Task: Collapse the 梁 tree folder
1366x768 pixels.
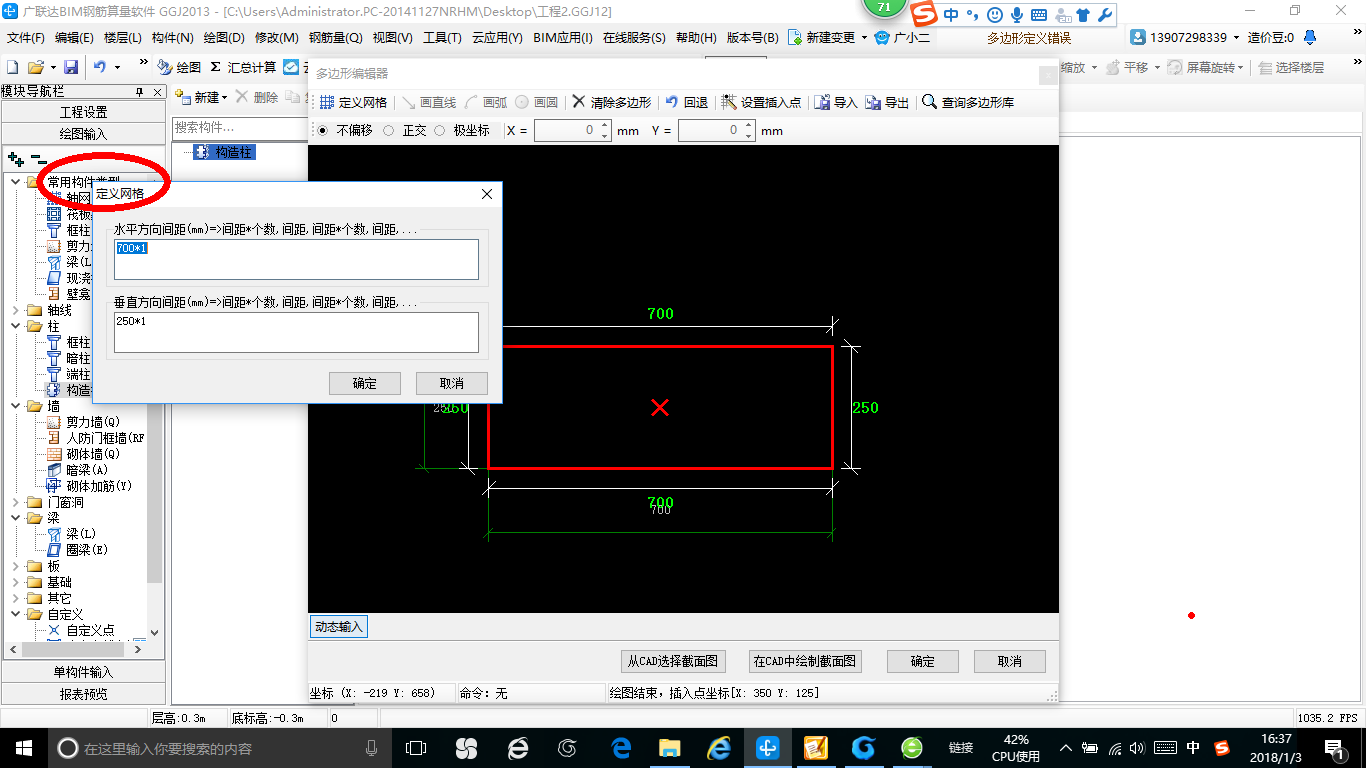Action: 16,518
